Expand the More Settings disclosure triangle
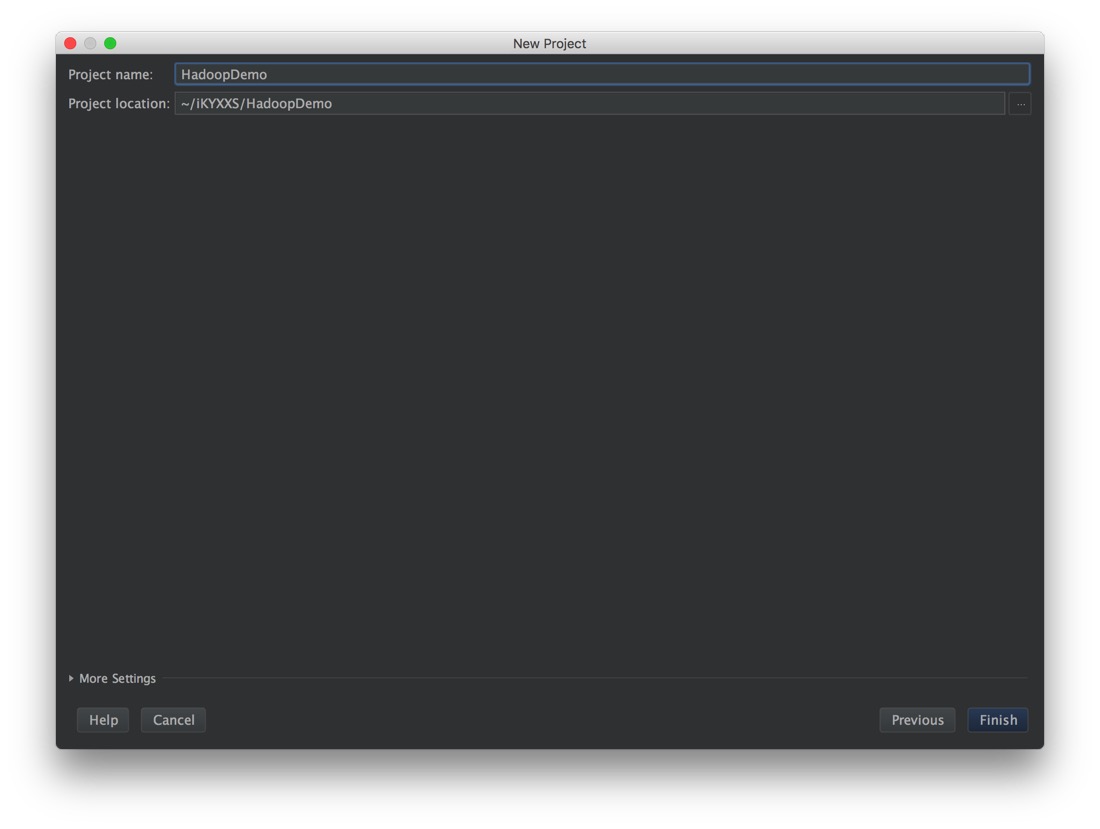Viewport: 1100px width, 829px height. tap(71, 678)
